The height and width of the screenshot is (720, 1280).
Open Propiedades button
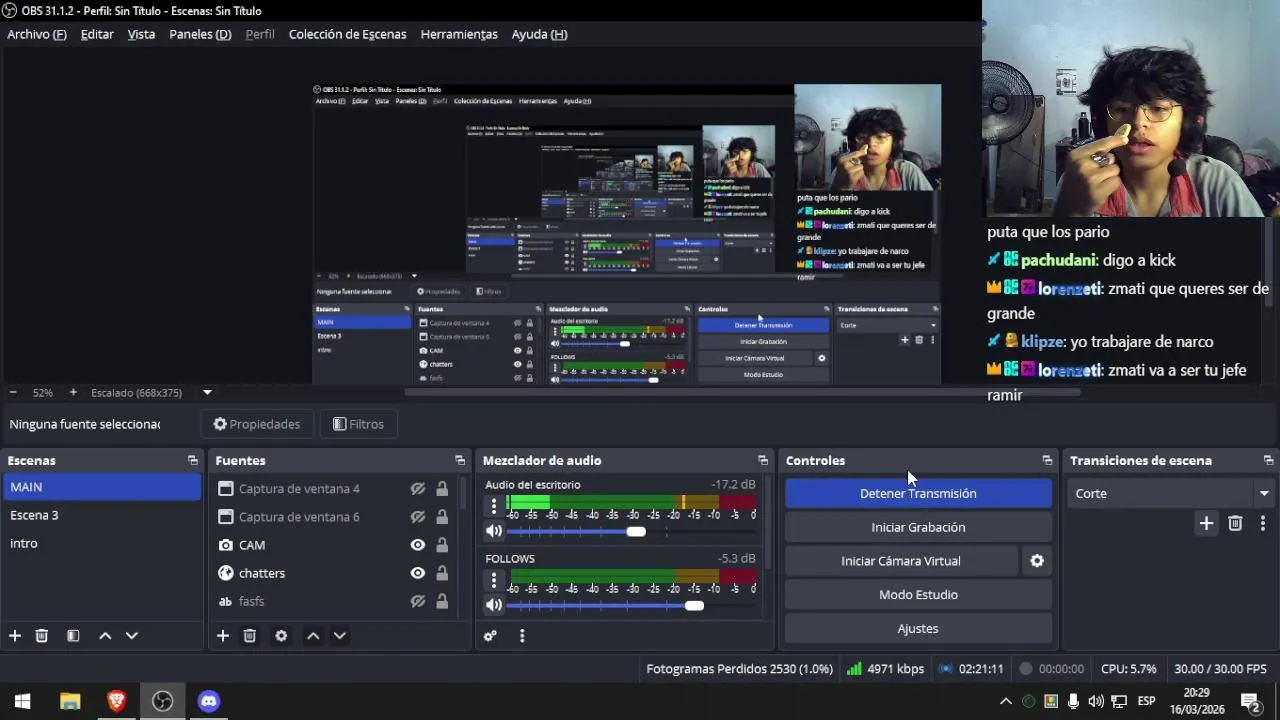click(x=257, y=424)
